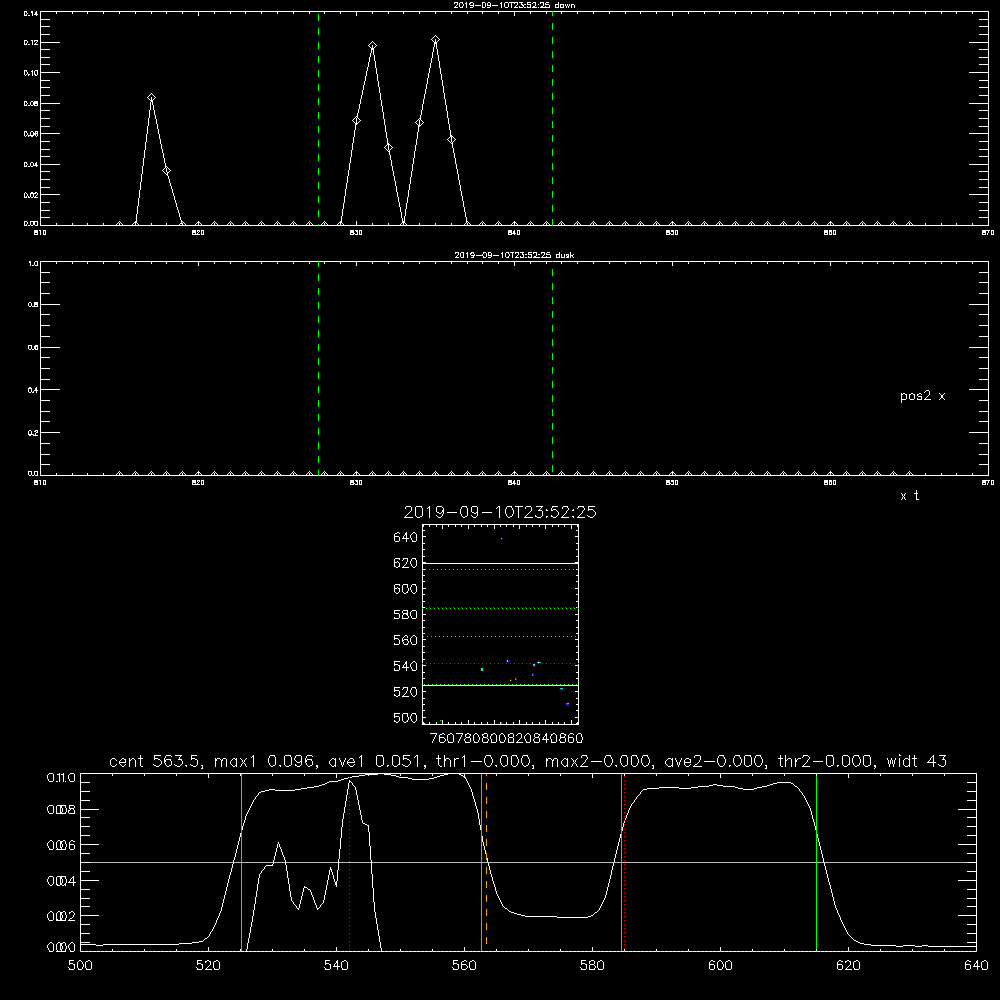The width and height of the screenshot is (1000, 1000).
Task: Click the diamond peak marker near x=831 in the dawn plot
Action: (x=372, y=45)
